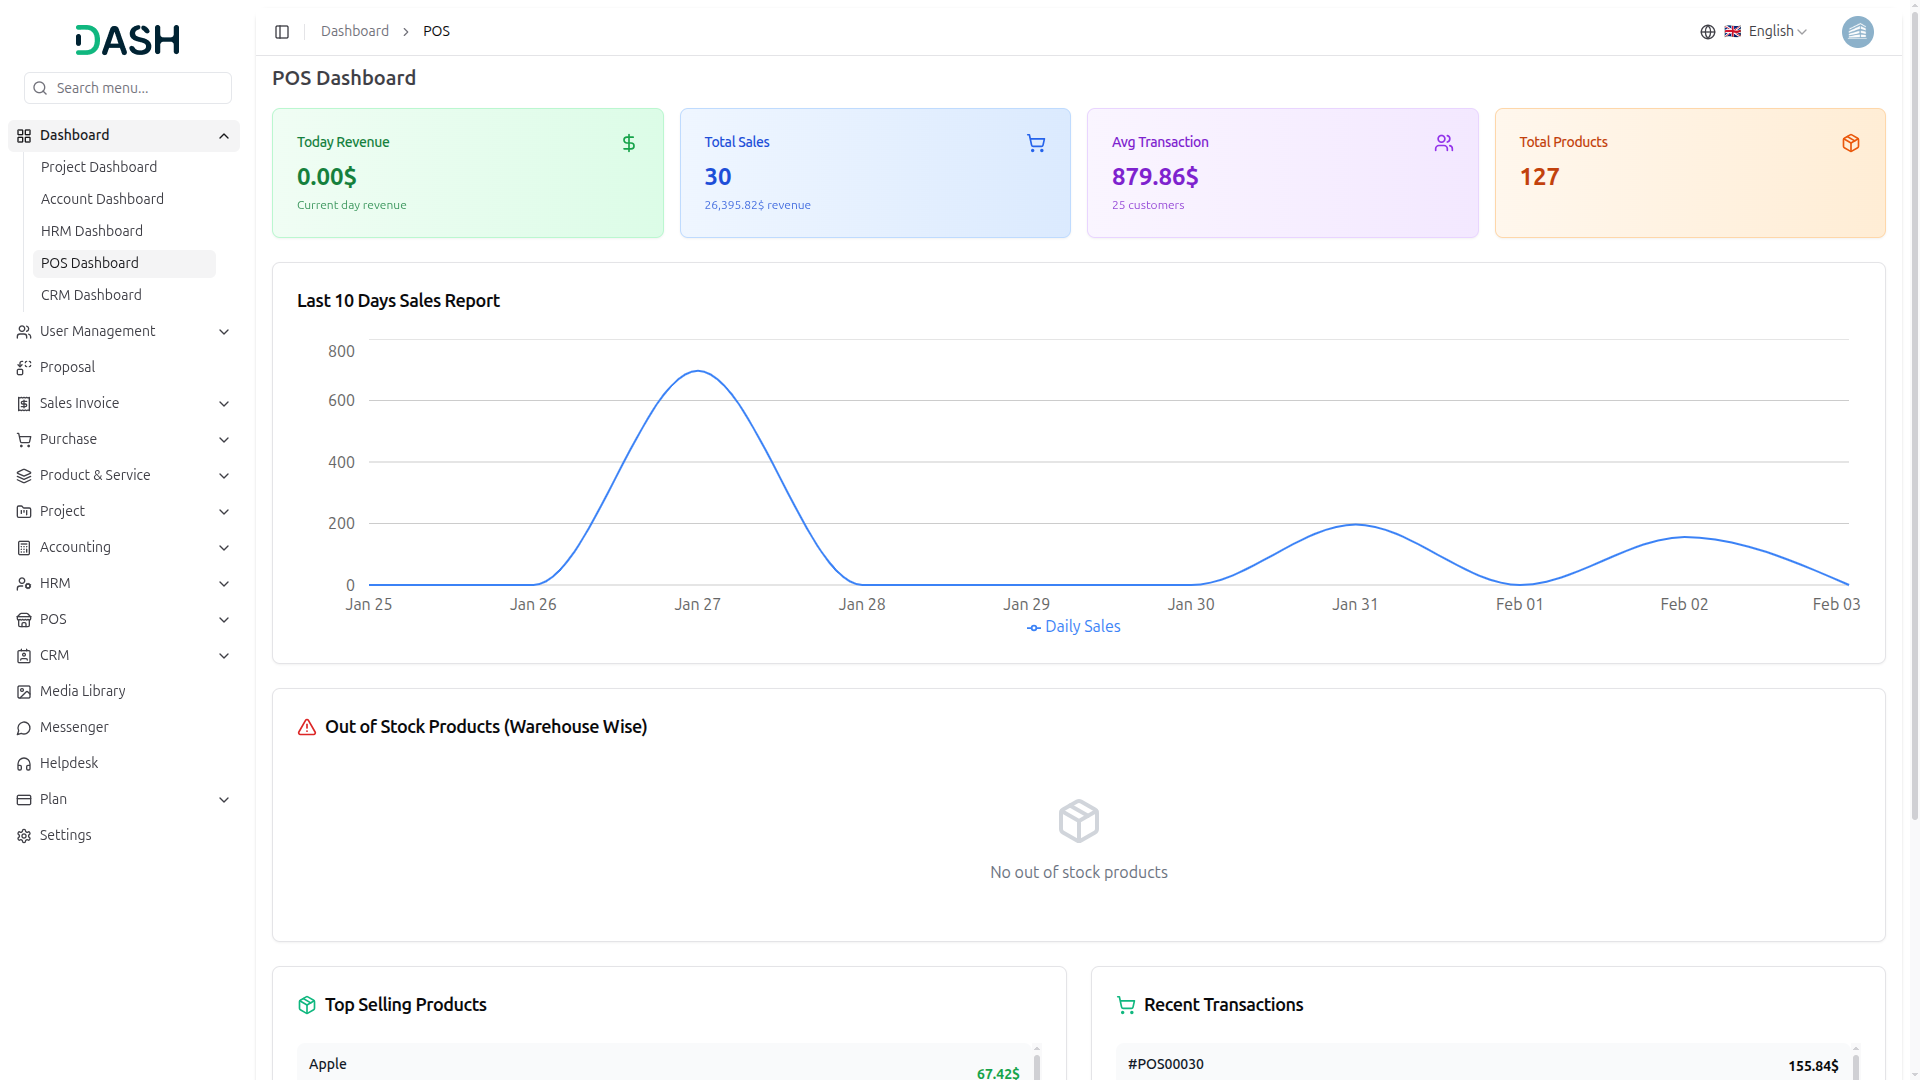Click the globe language icon
The height and width of the screenshot is (1080, 1920).
tap(1708, 32)
